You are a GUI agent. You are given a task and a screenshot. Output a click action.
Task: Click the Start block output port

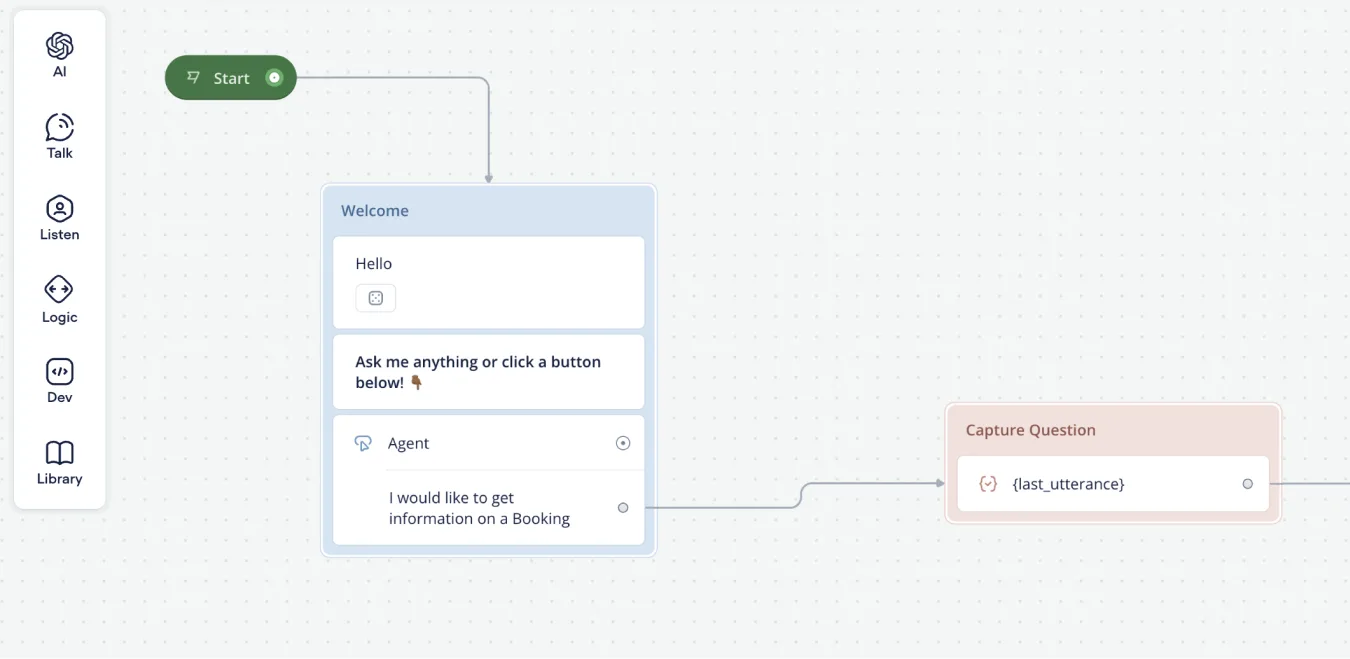click(x=274, y=77)
